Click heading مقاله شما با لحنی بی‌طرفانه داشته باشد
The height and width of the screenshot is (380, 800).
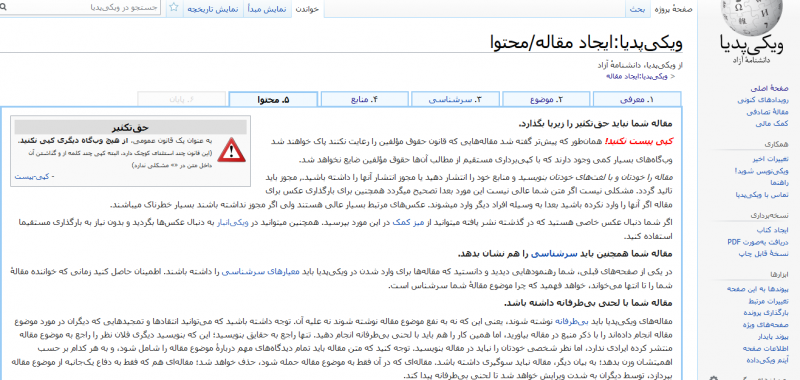pos(589,302)
